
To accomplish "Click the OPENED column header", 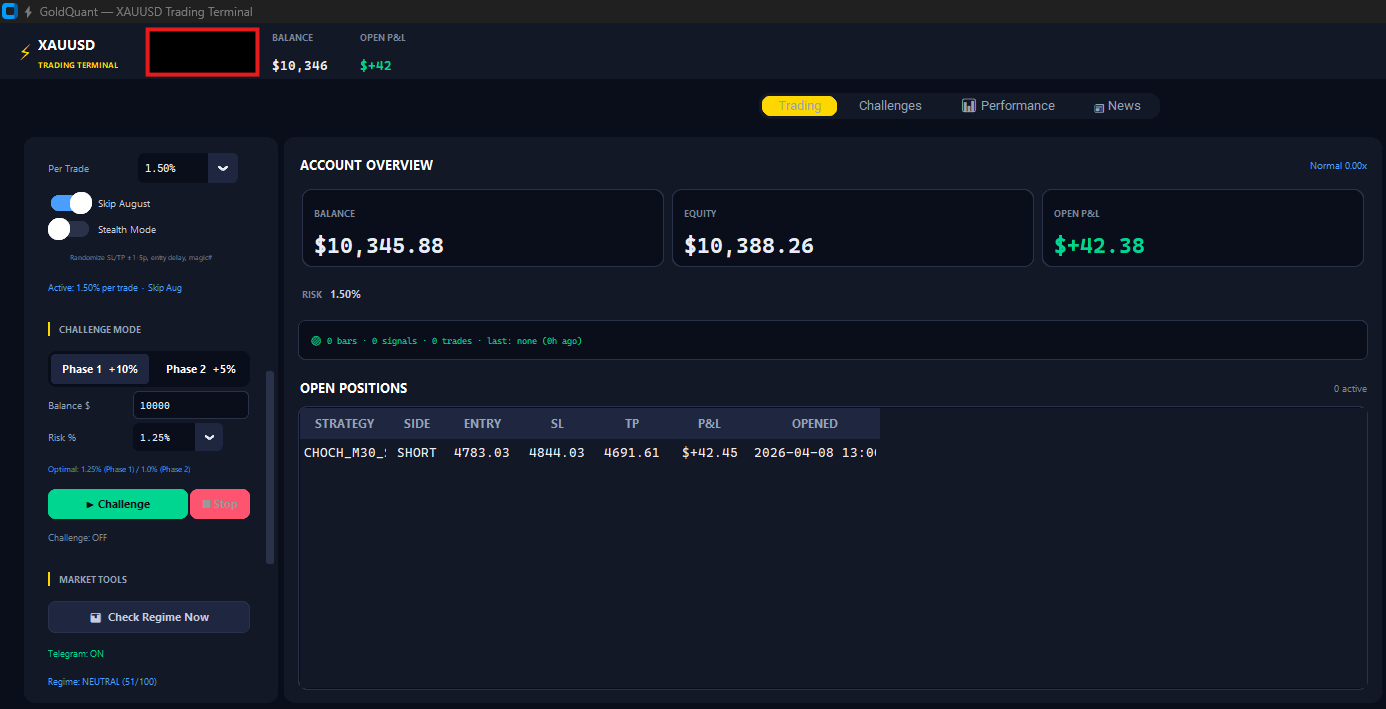I will [x=815, y=423].
